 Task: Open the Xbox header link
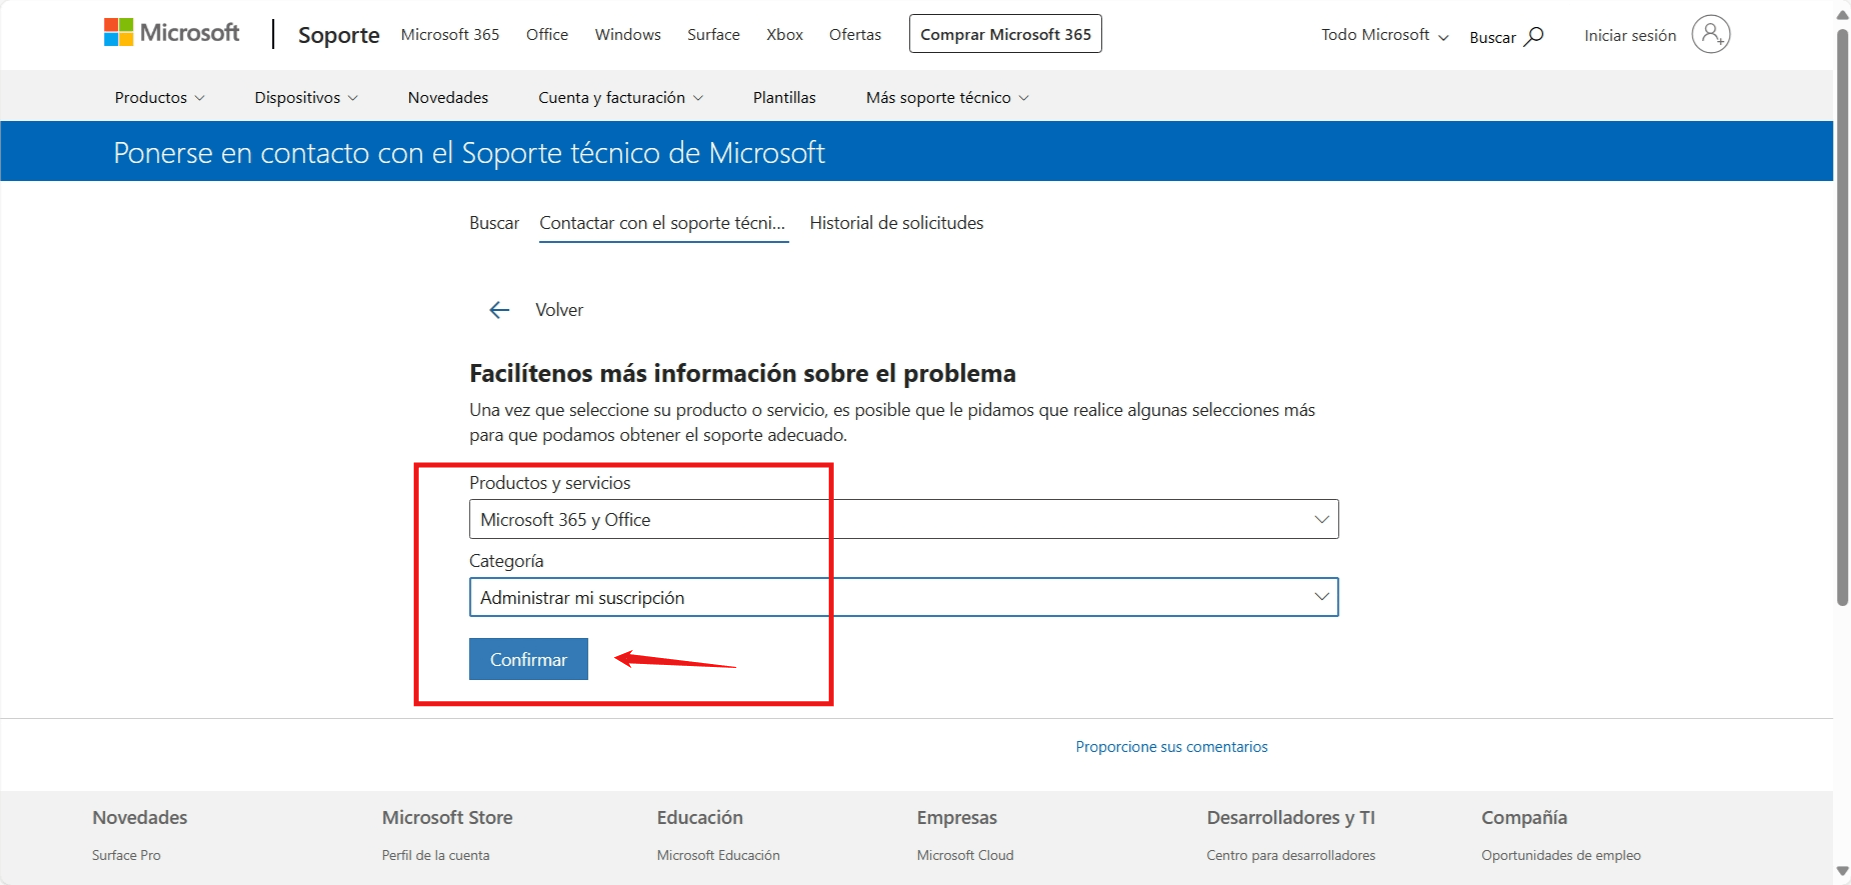[x=785, y=34]
